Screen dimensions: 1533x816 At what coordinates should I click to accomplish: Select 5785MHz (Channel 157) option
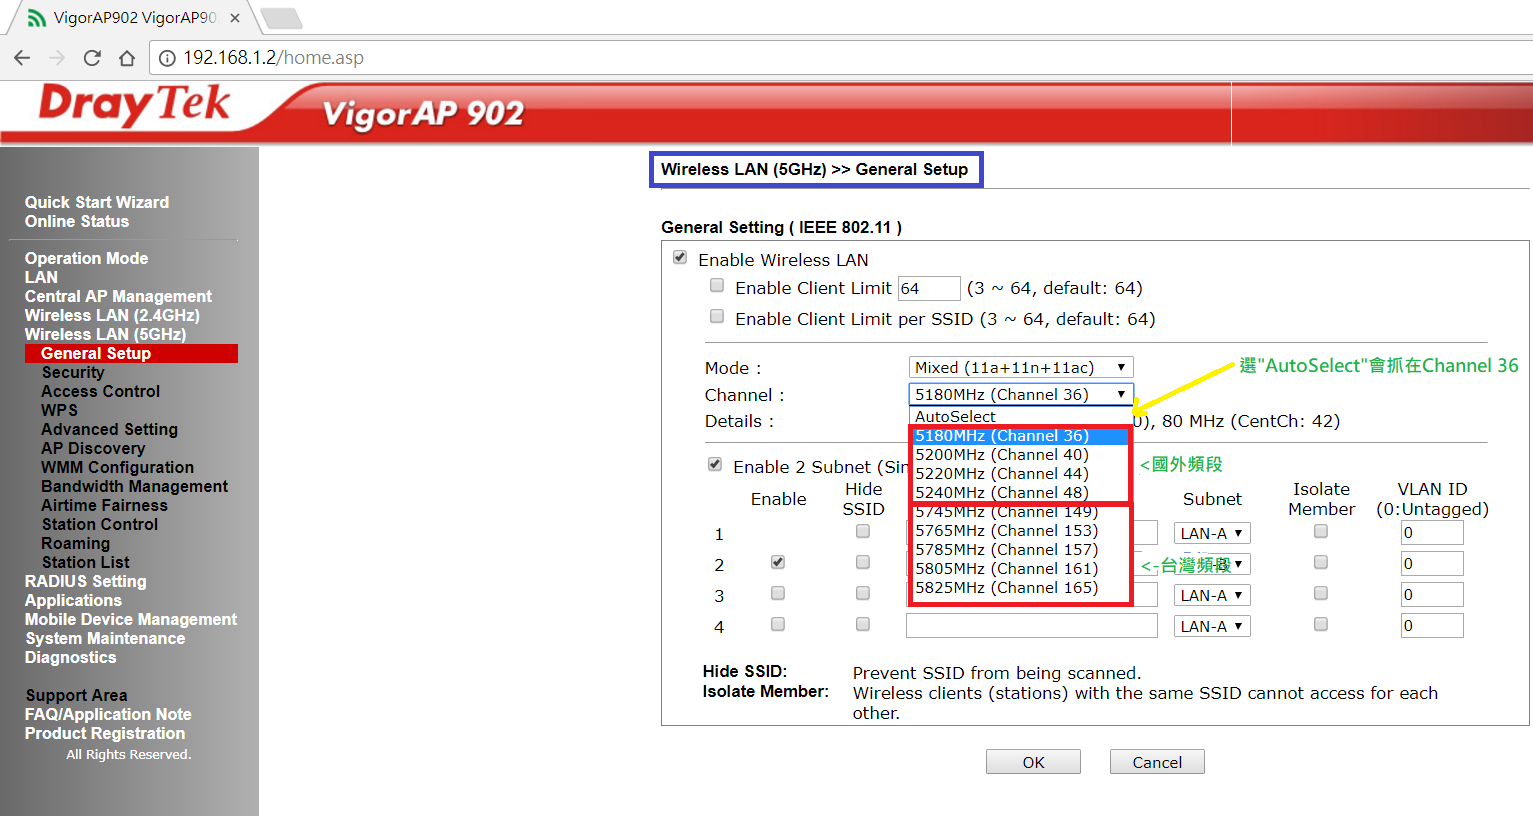(x=1021, y=550)
